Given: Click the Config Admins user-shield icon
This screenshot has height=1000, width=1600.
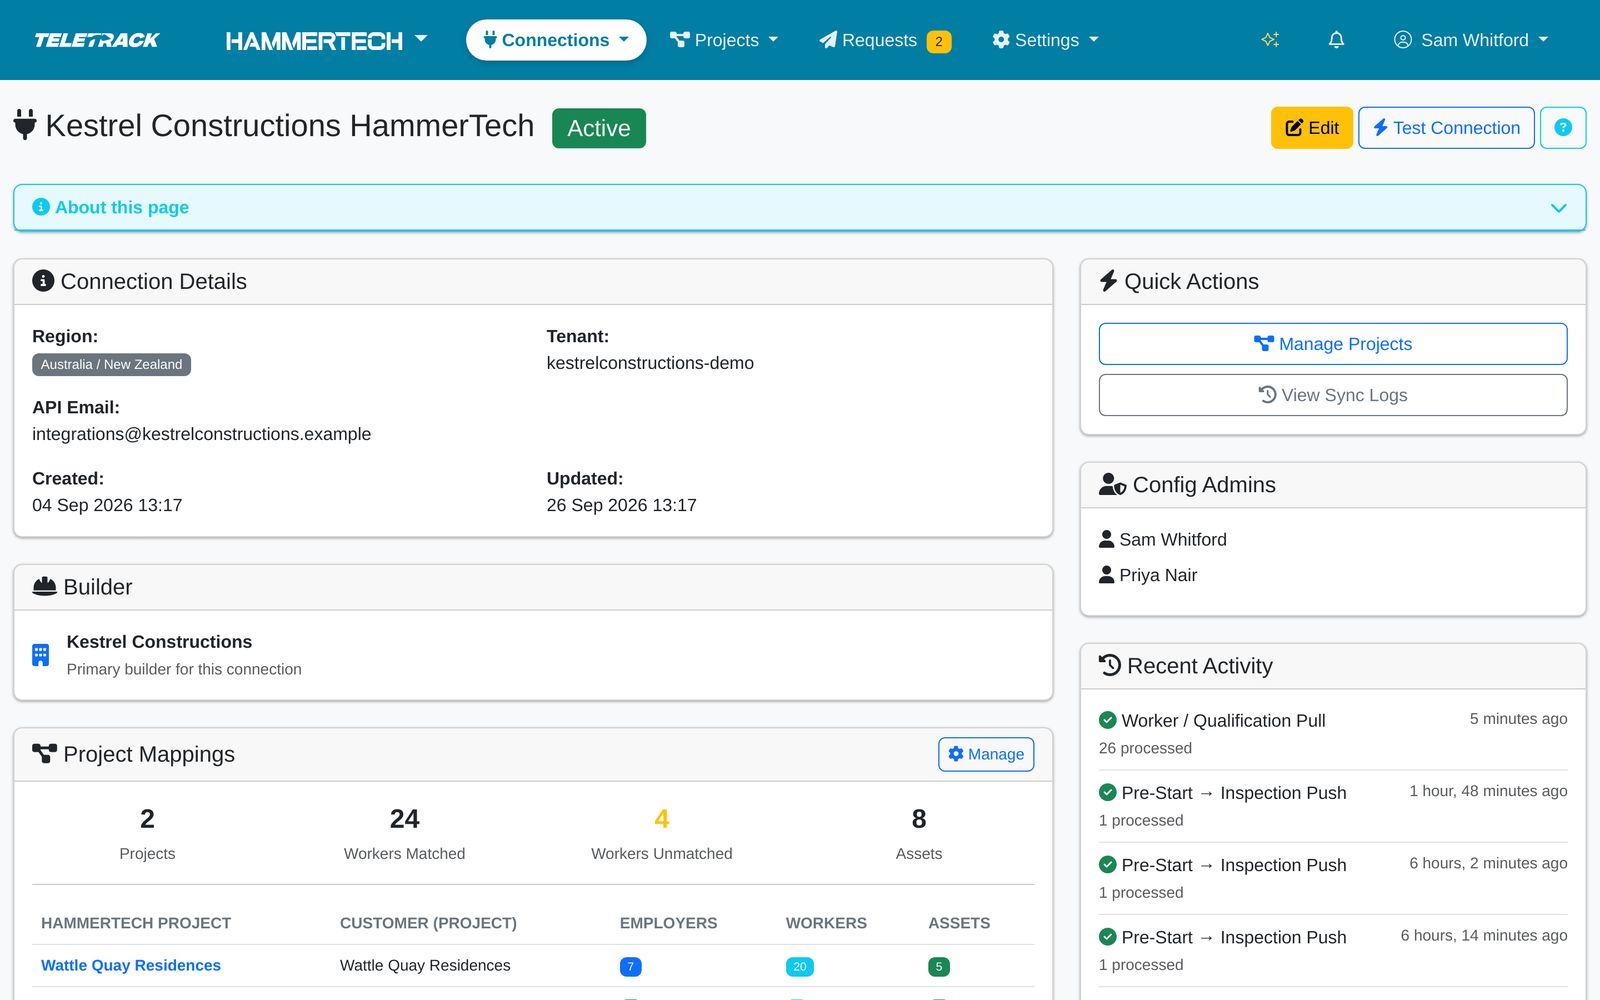Looking at the screenshot, I should [x=1112, y=485].
